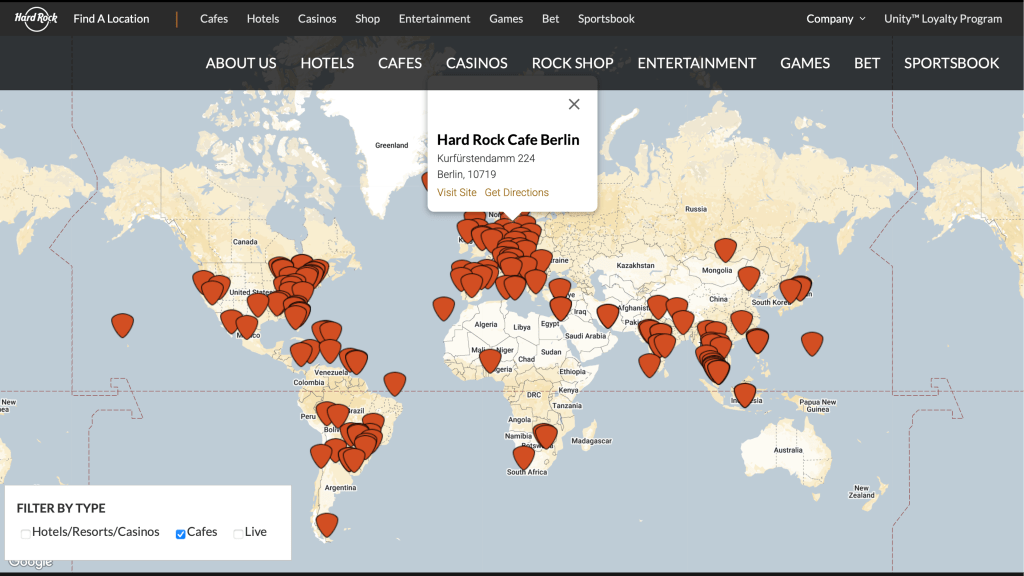Select the southernmost pin in Argentina
The height and width of the screenshot is (576, 1024).
point(327,524)
